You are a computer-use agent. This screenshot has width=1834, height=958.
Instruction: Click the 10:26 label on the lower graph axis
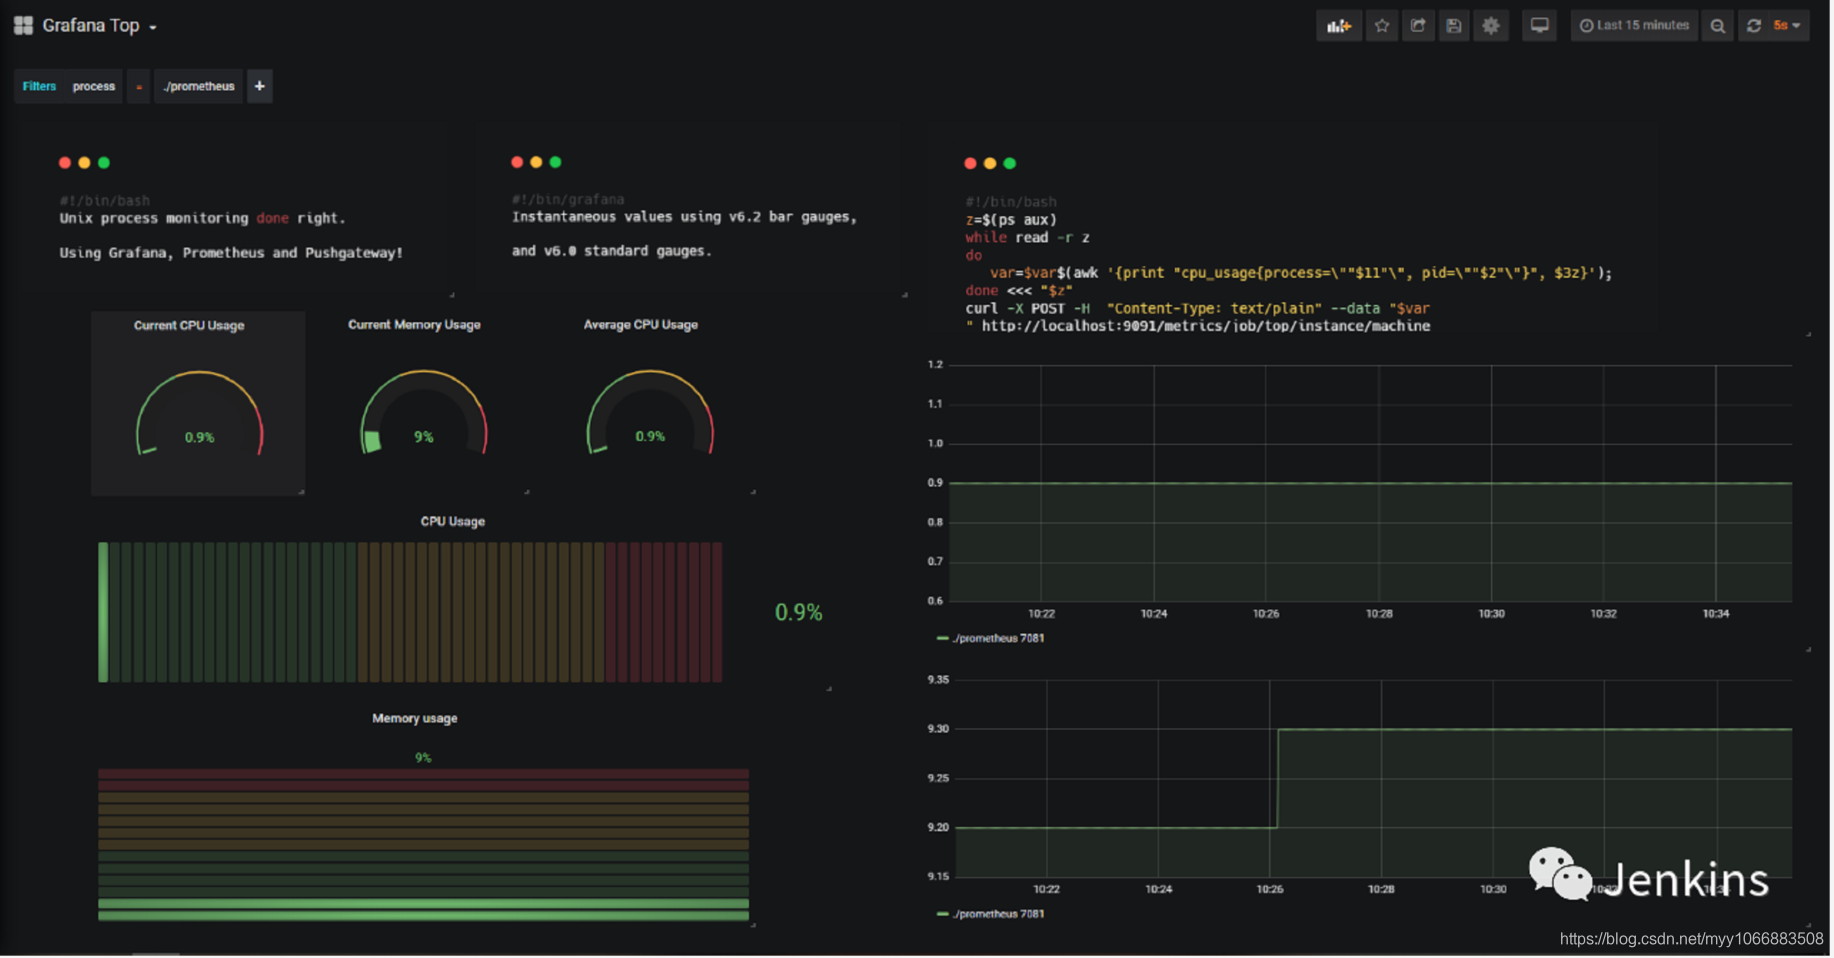(1270, 889)
